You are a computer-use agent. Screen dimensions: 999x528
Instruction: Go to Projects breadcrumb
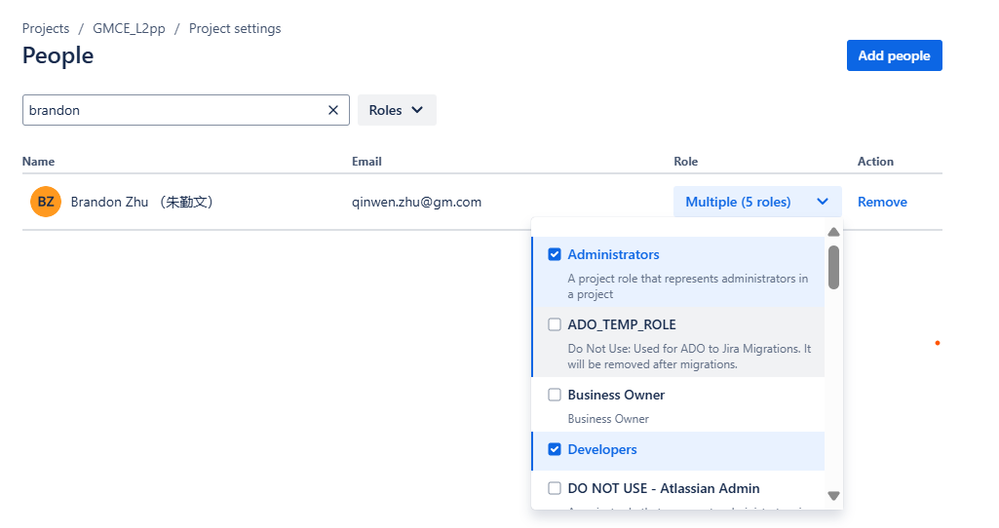[46, 29]
